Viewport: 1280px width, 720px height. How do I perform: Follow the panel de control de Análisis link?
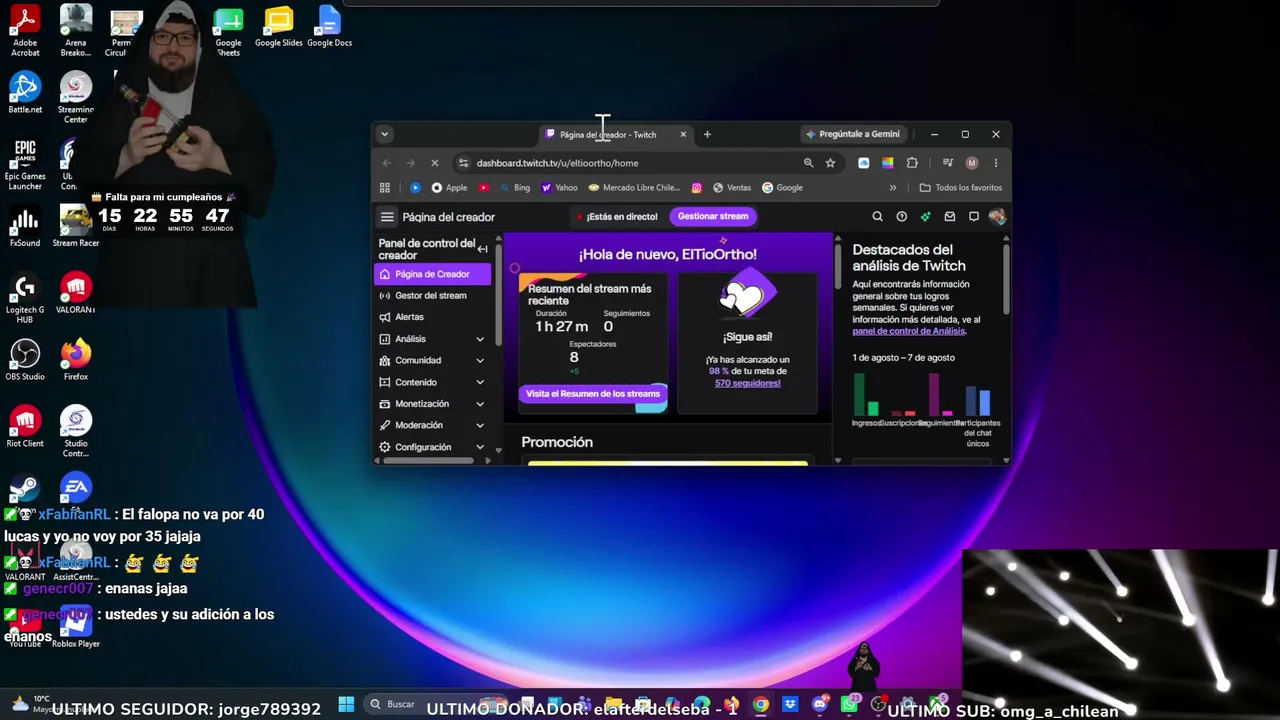point(908,331)
